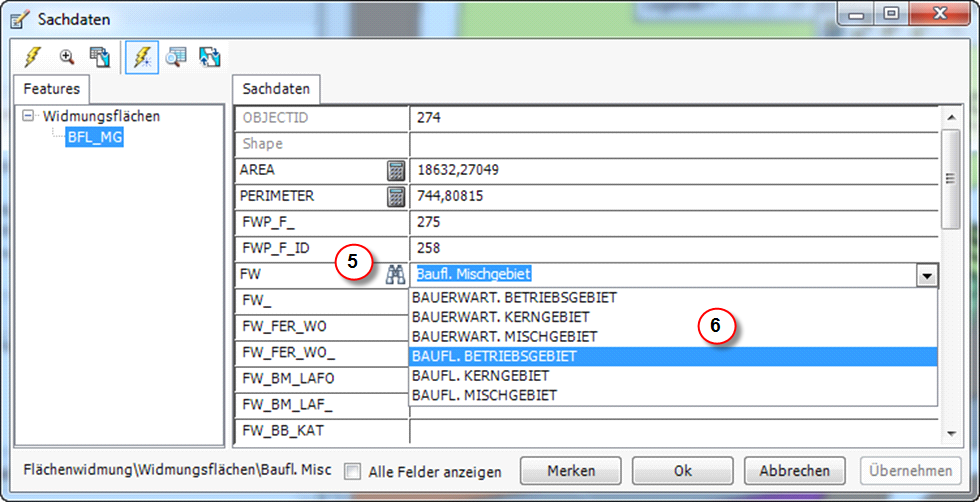Open calculator for PERIMETER field
980x502 pixels.
(396, 196)
